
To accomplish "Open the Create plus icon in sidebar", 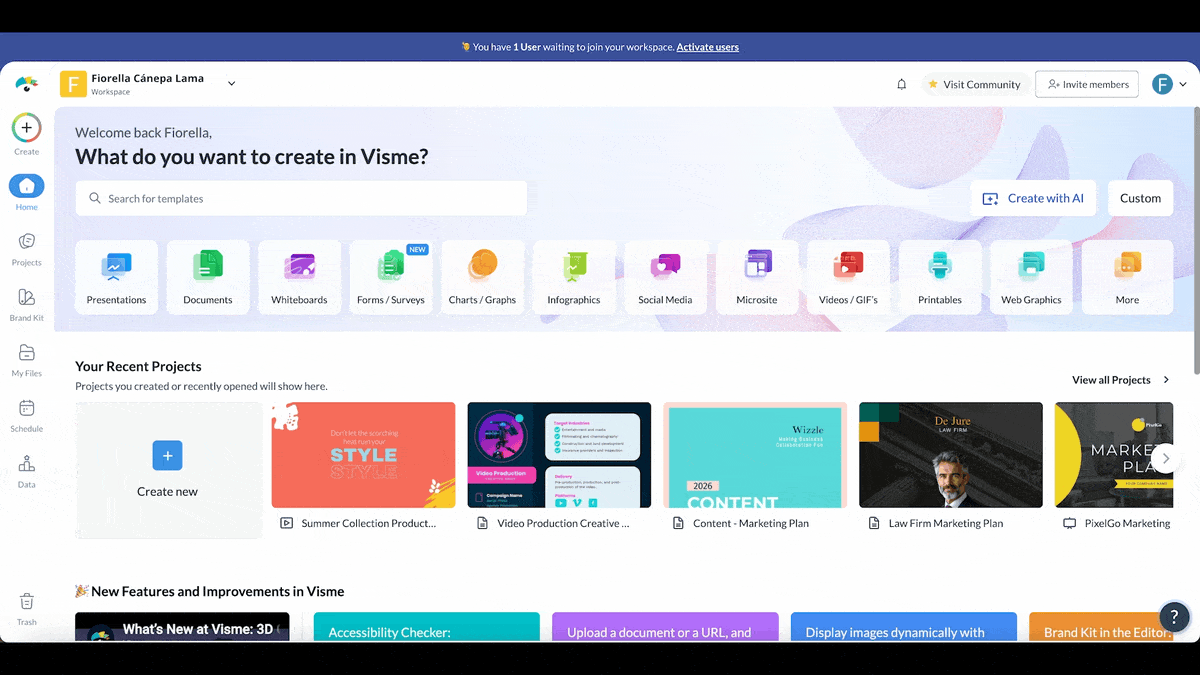I will [27, 128].
